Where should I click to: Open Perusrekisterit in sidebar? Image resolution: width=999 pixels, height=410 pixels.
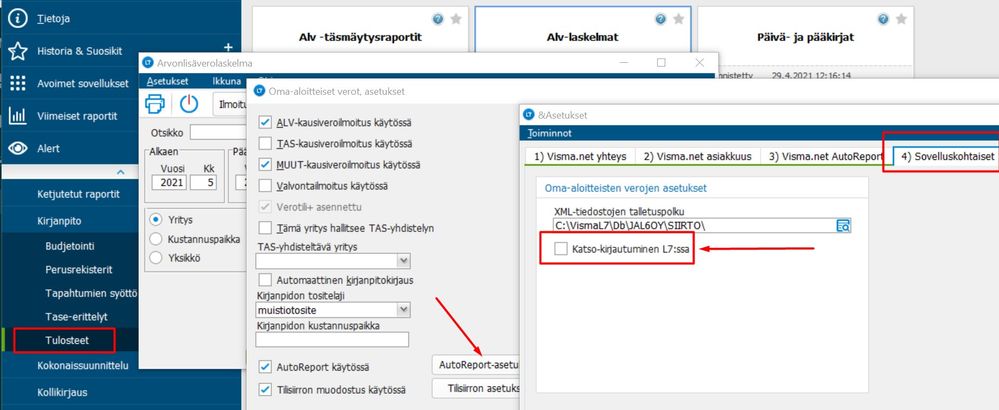coord(79,269)
